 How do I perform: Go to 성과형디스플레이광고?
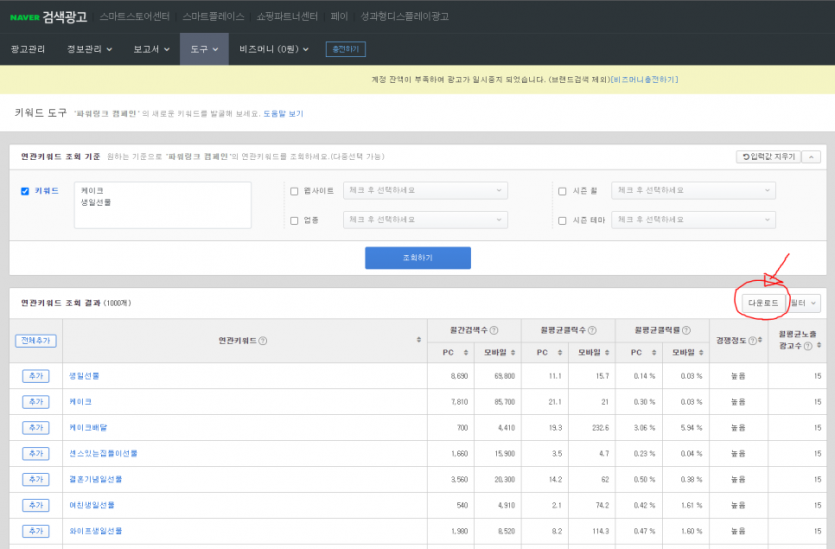(404, 17)
